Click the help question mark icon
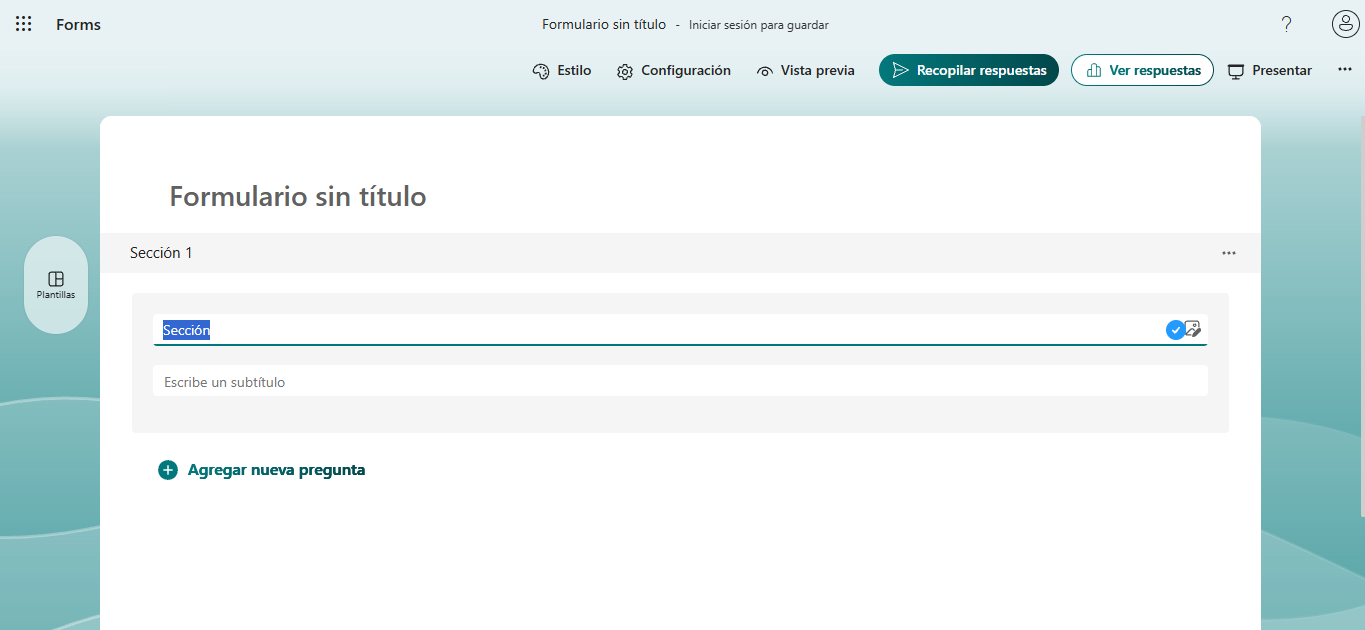Image resolution: width=1365 pixels, height=630 pixels. pos(1286,23)
